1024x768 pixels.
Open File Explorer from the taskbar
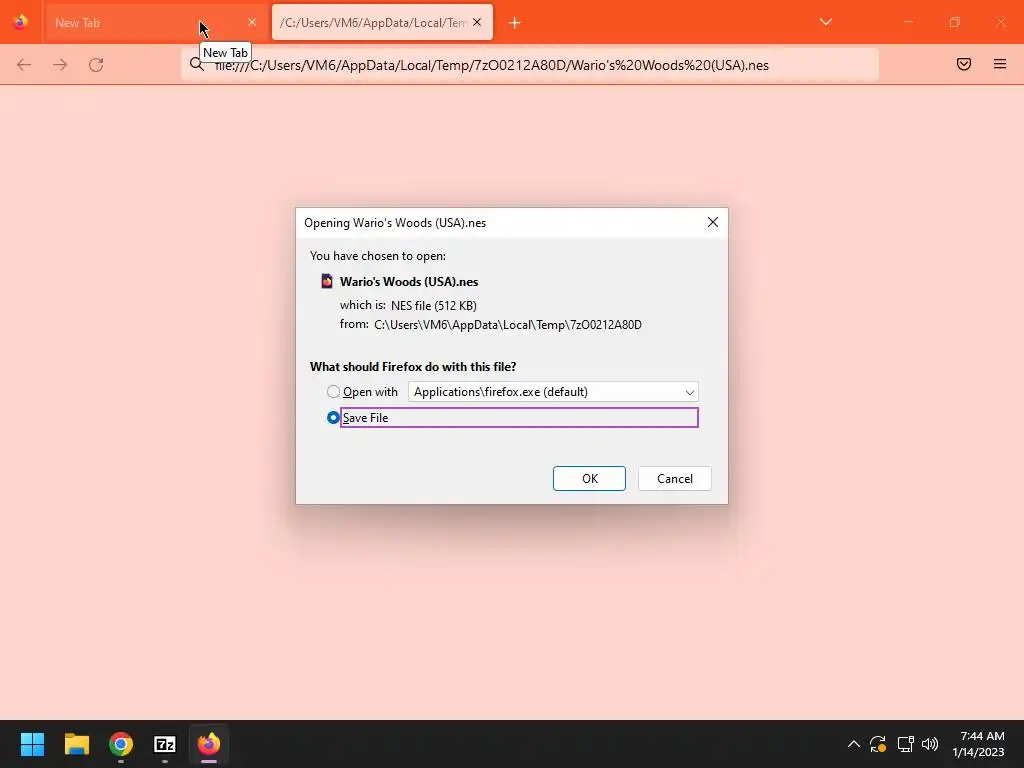pos(76,744)
